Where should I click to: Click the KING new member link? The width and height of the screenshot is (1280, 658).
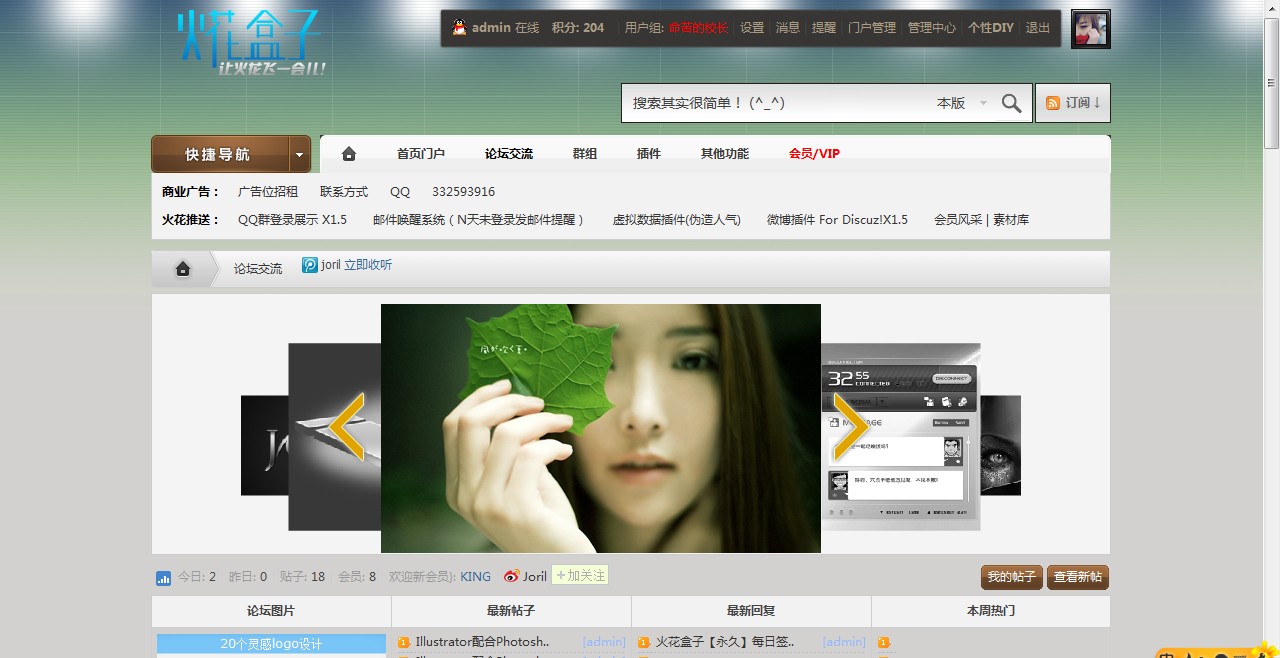tap(475, 577)
